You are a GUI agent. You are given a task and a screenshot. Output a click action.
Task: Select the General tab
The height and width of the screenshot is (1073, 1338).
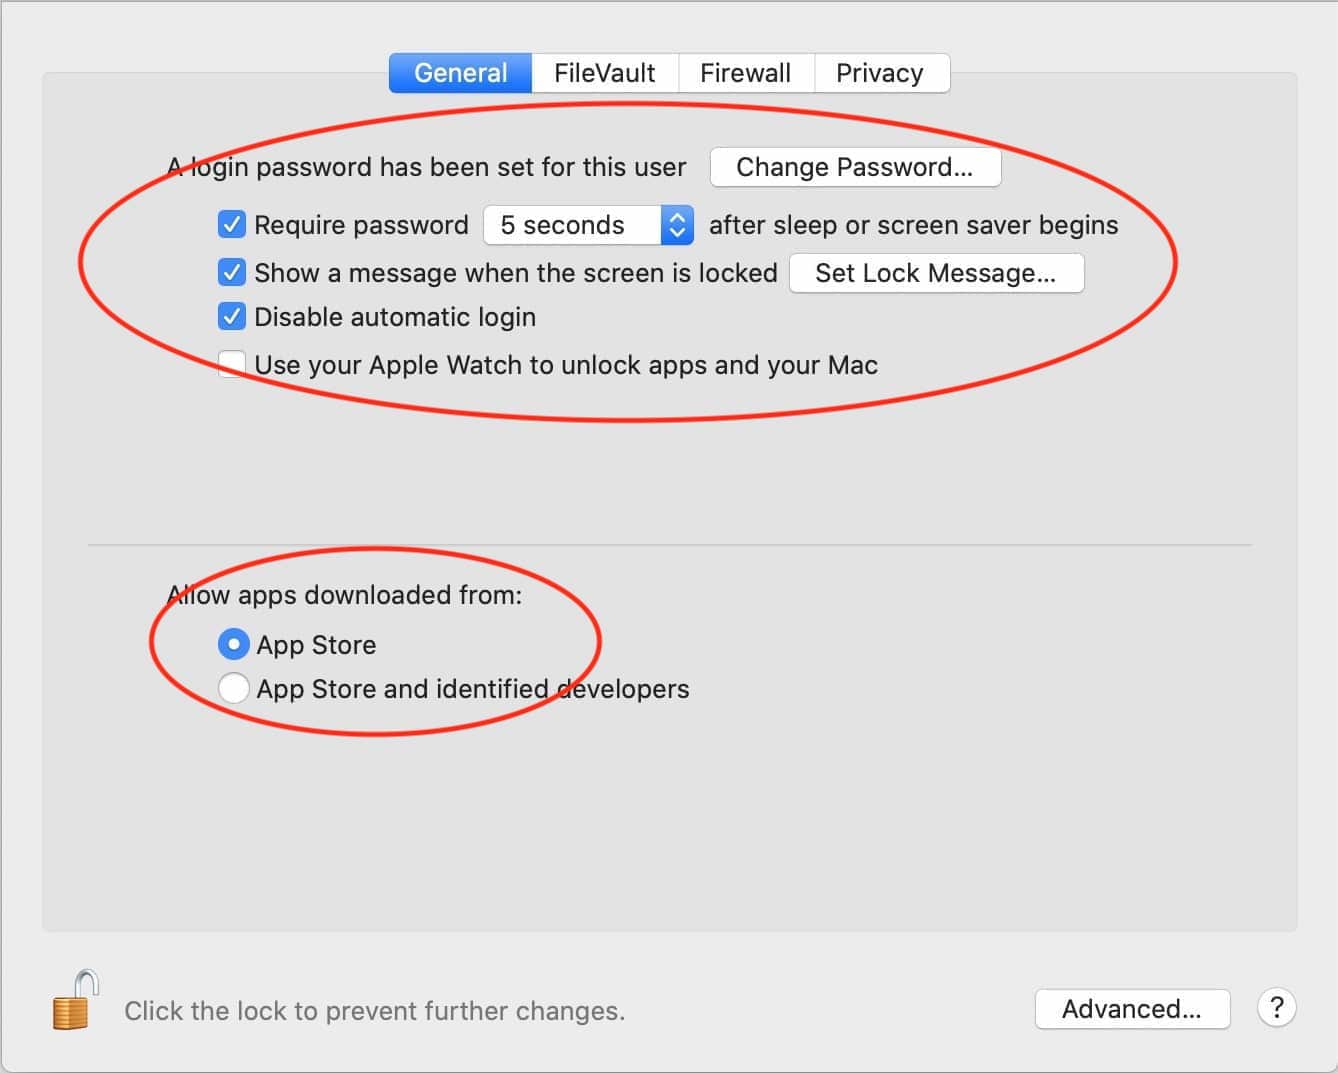point(460,73)
